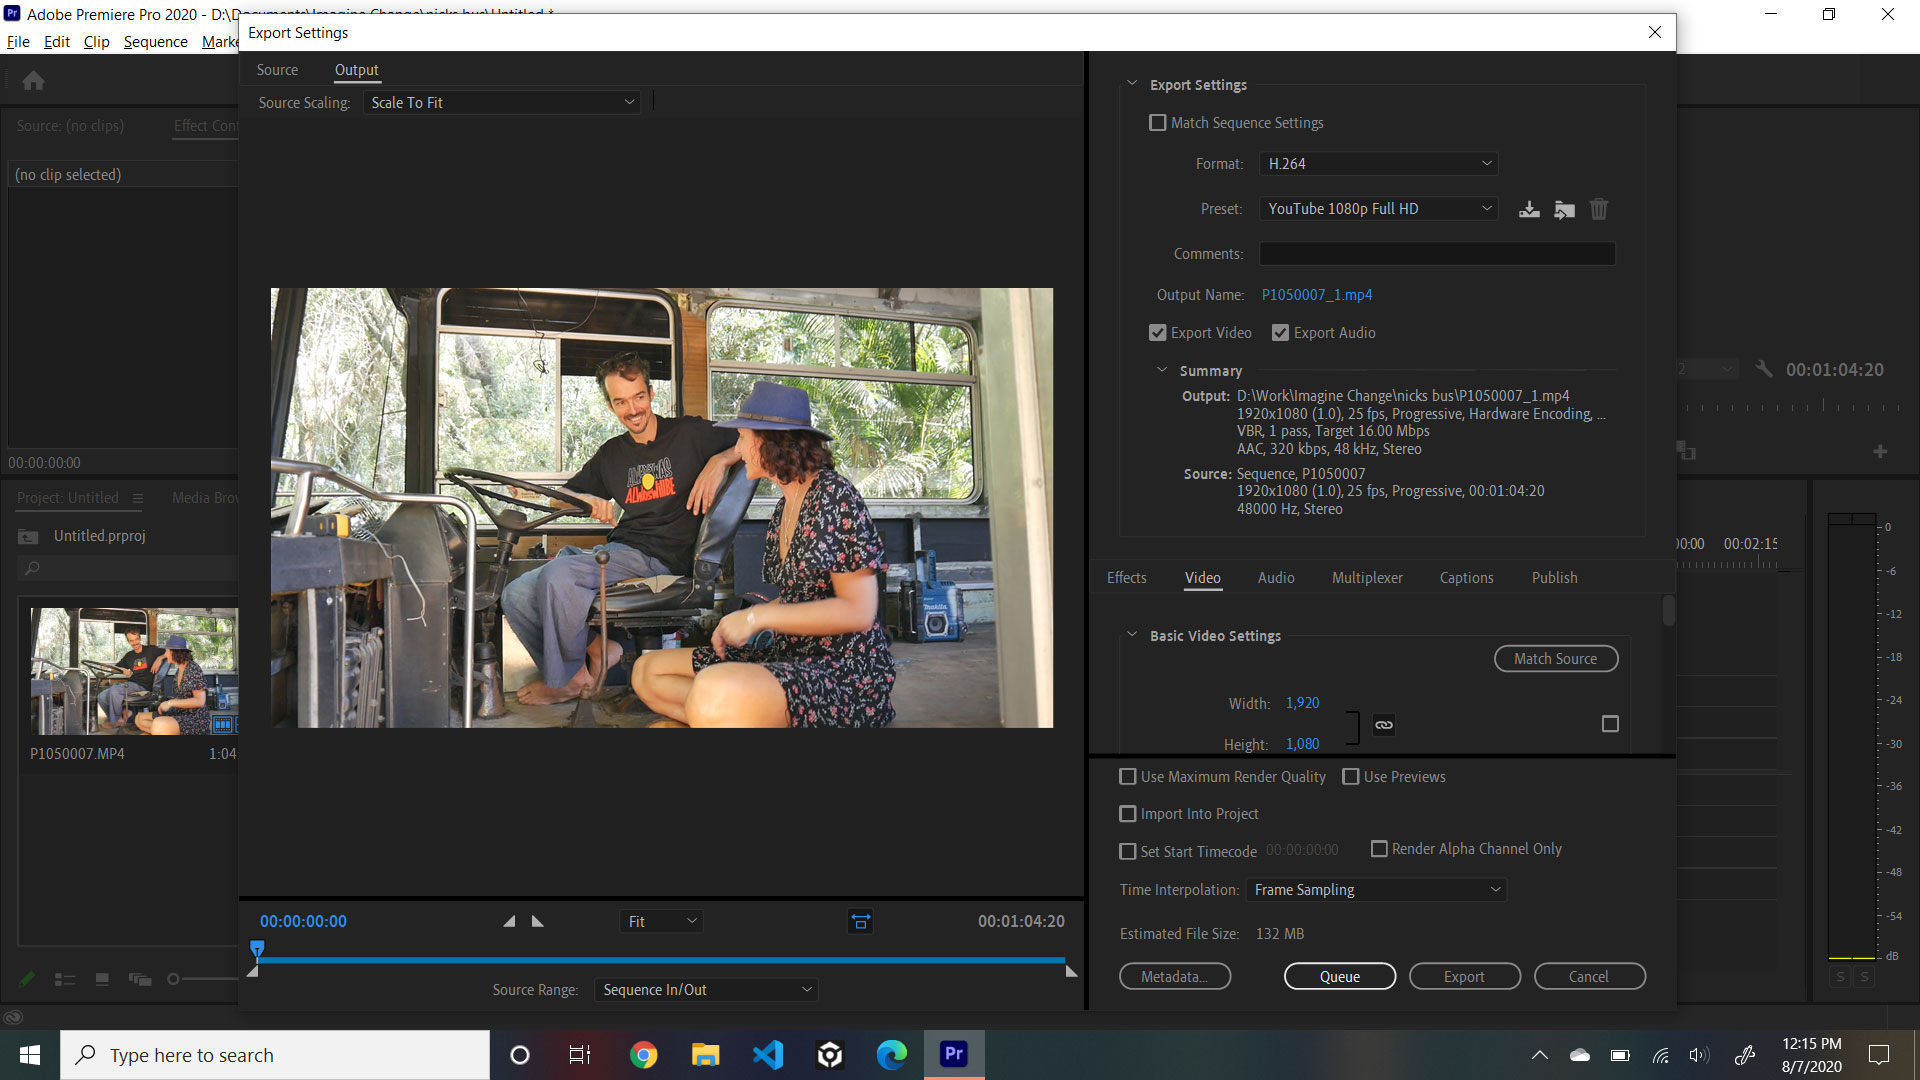The height and width of the screenshot is (1080, 1920).
Task: Open the Preset dropdown
Action: (1378, 208)
